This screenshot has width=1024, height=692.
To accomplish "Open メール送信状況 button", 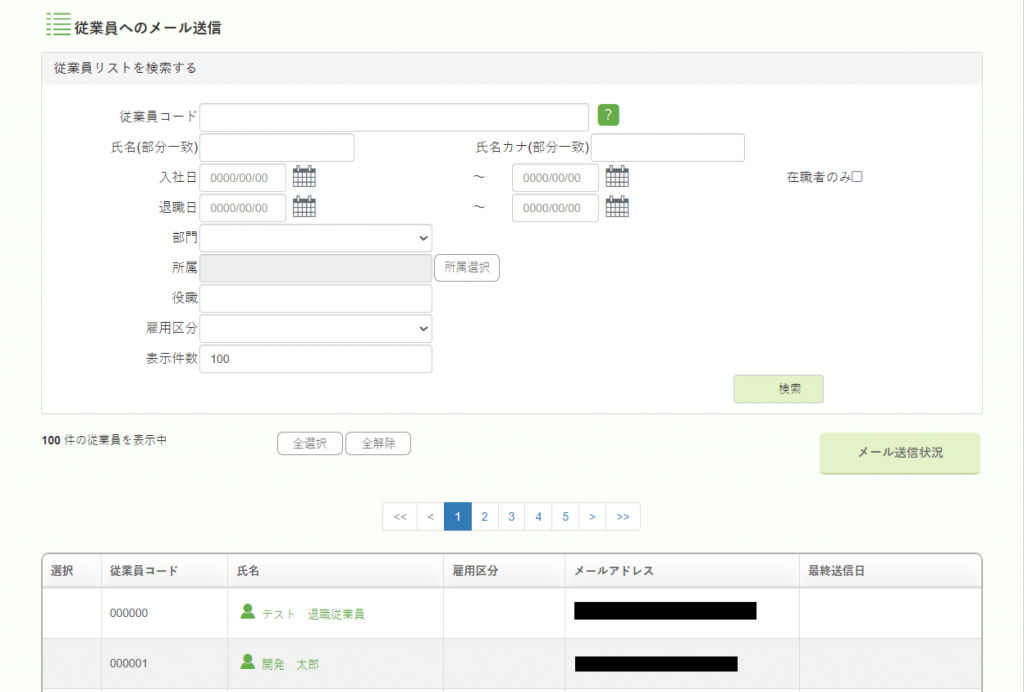I will click(x=899, y=453).
